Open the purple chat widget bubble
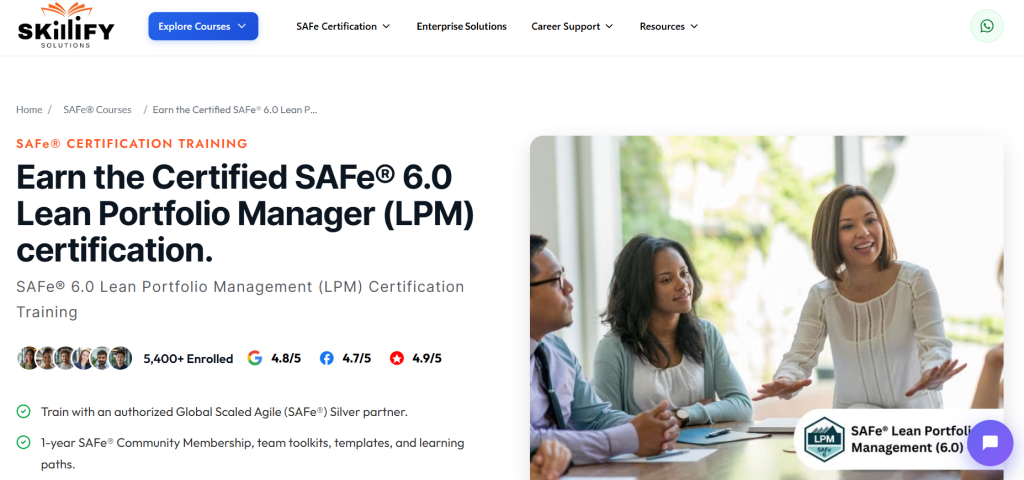The width and height of the screenshot is (1024, 480). click(x=989, y=443)
